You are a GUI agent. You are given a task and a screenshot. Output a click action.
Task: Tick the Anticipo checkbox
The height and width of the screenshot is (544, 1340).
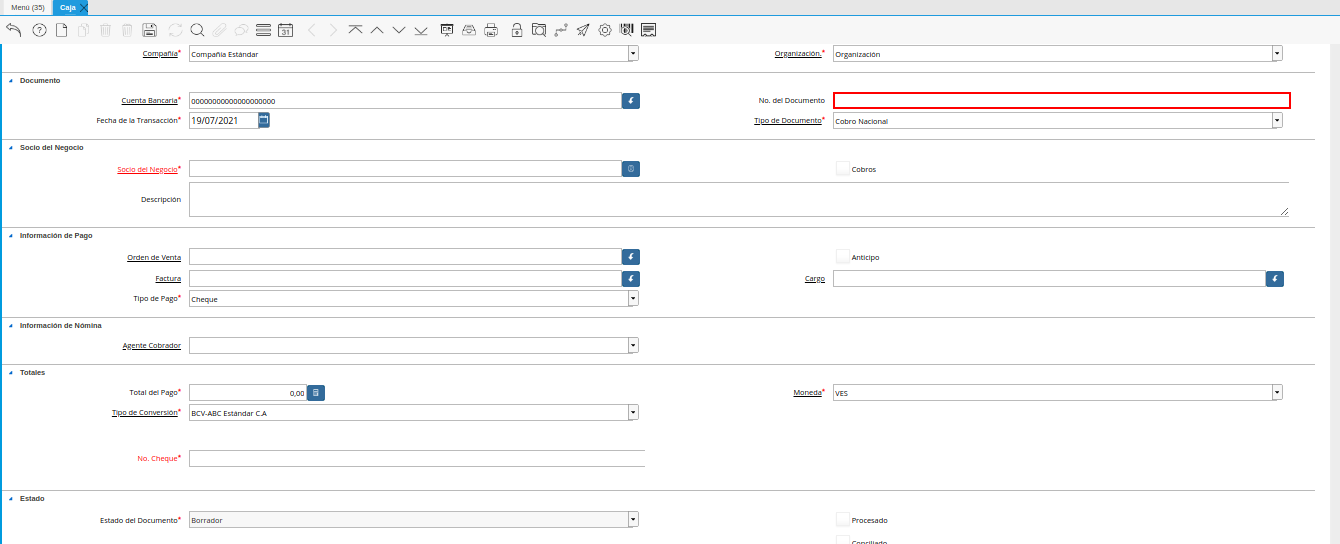coord(842,257)
